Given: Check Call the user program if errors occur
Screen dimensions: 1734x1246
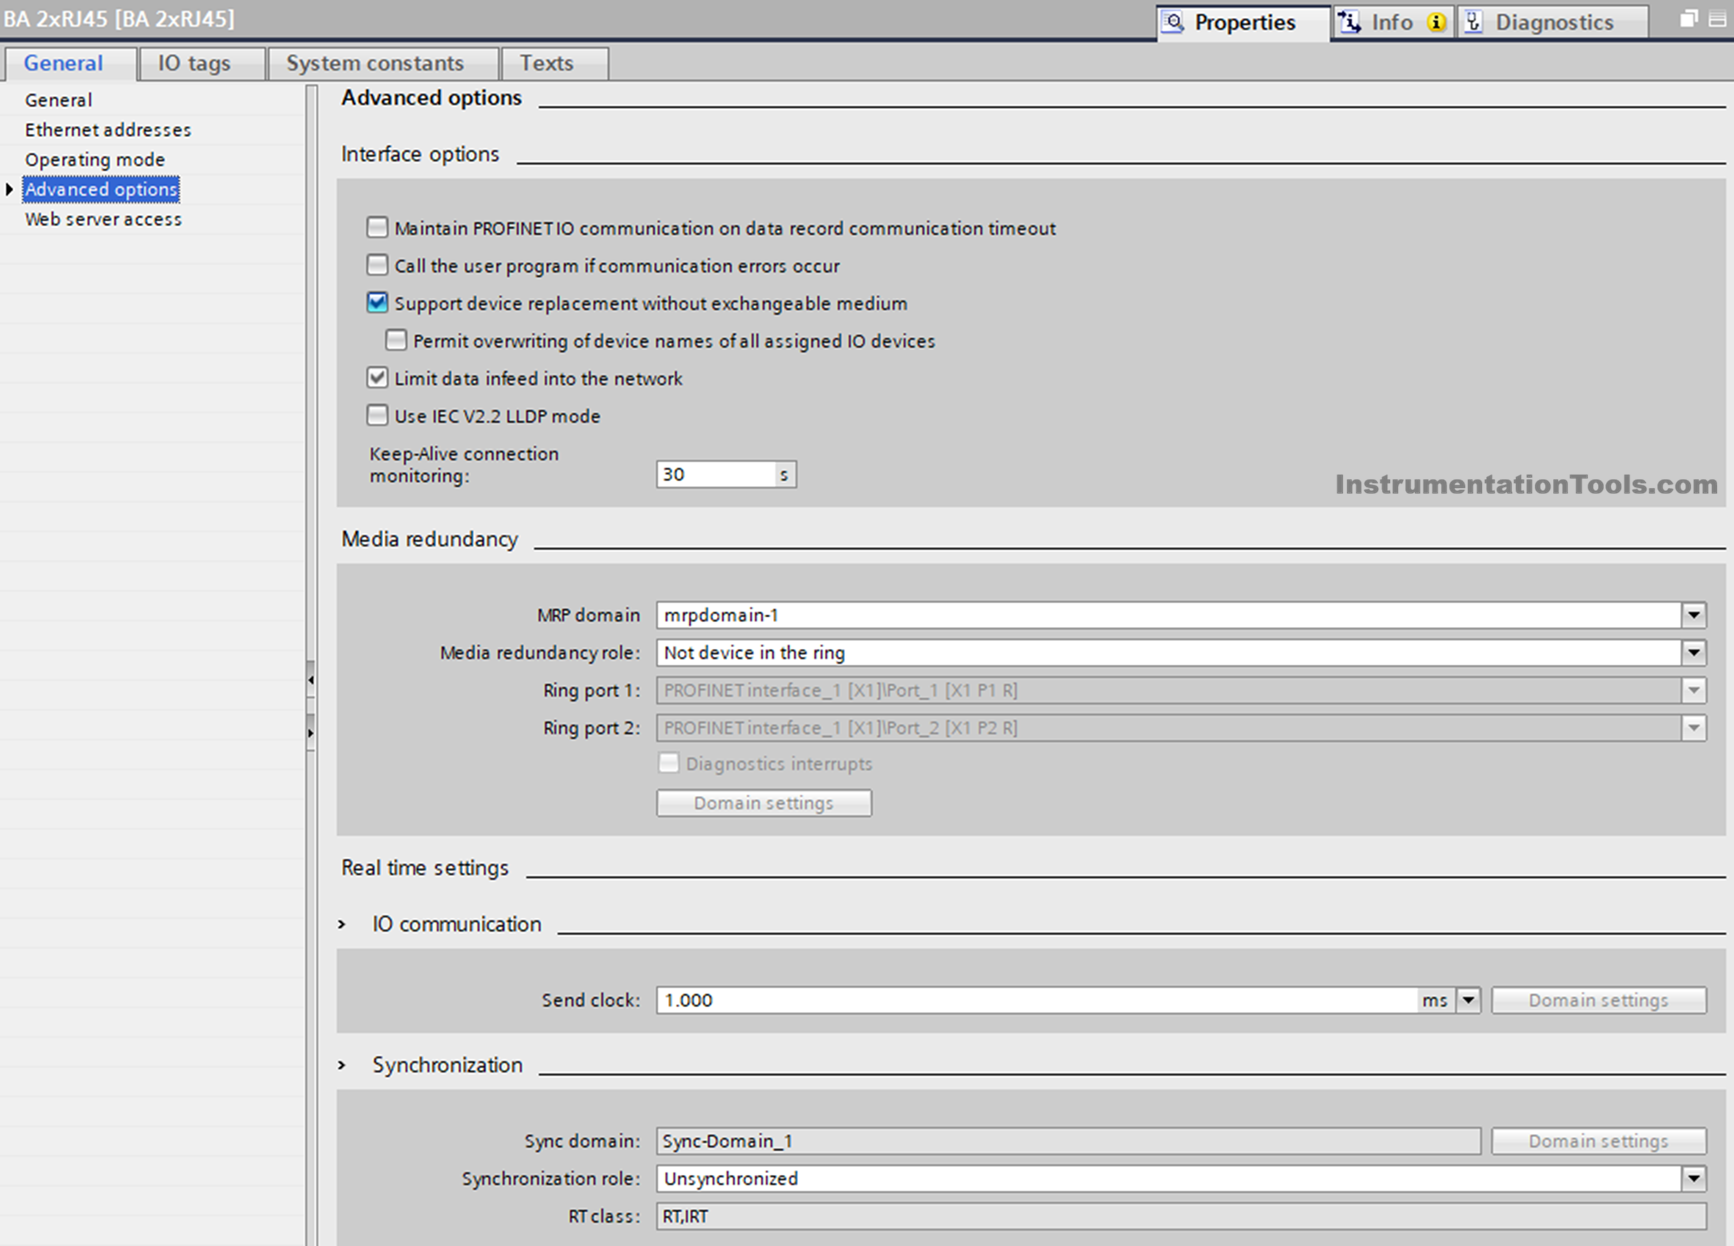Looking at the screenshot, I should pos(377,265).
